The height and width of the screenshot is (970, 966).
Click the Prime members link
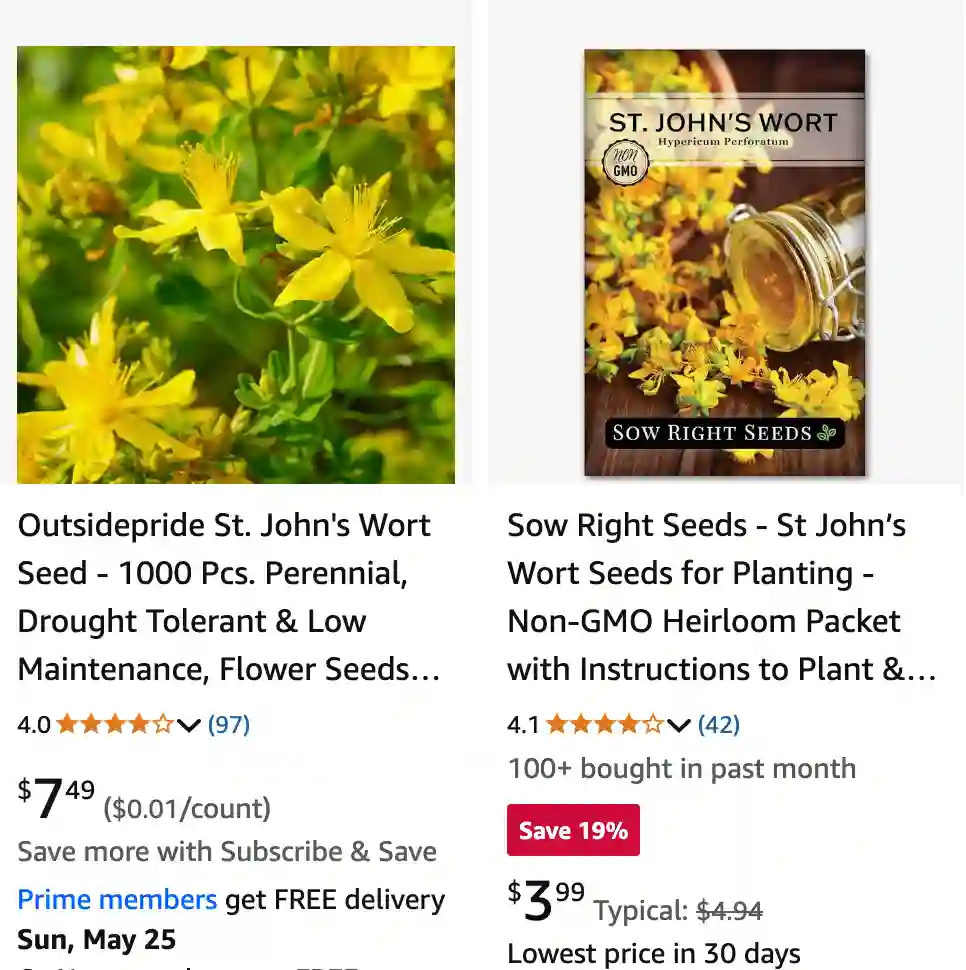point(117,899)
